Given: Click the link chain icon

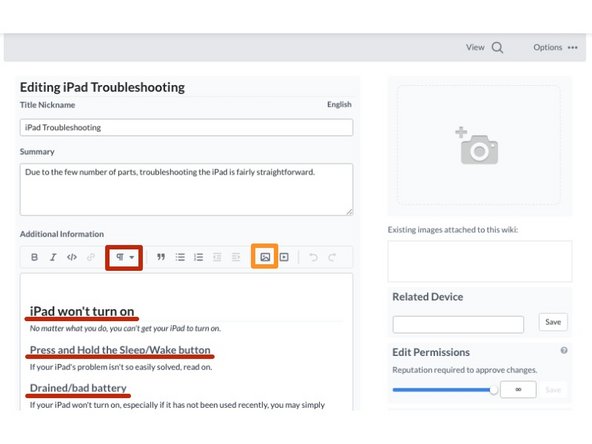Looking at the screenshot, I should tap(91, 257).
